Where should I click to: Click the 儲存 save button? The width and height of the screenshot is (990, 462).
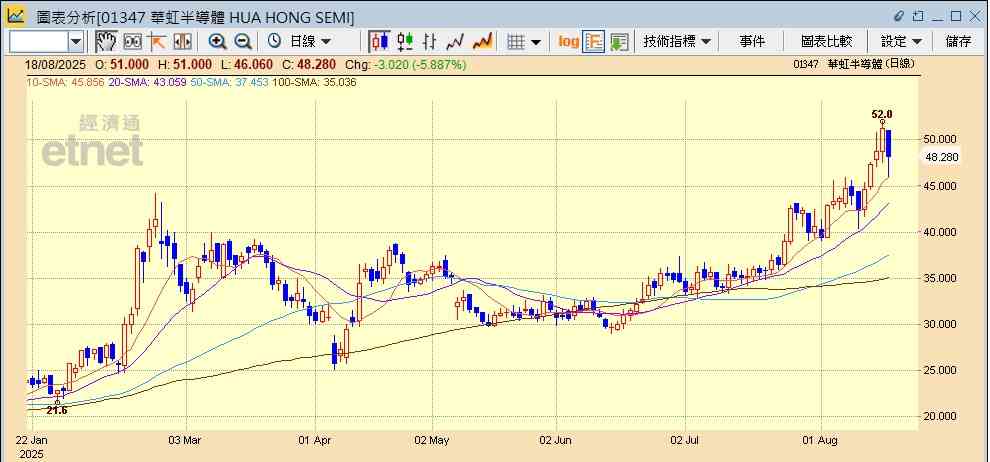click(958, 42)
